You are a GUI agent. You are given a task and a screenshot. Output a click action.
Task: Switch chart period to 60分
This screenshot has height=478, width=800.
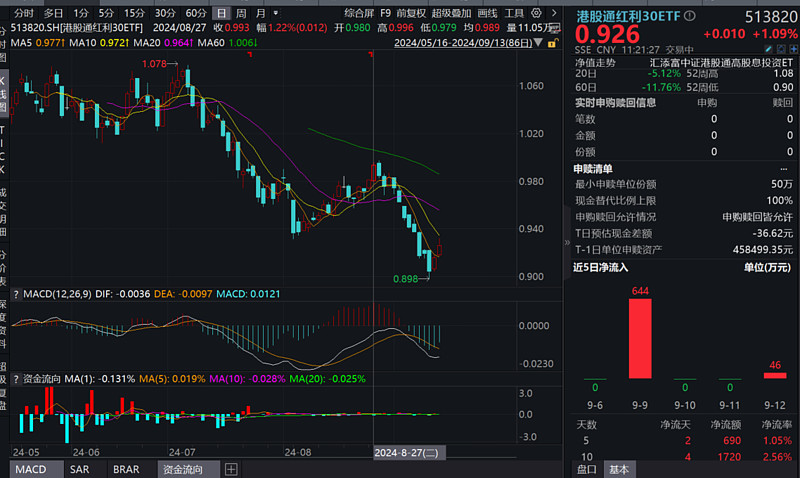[x=196, y=13]
